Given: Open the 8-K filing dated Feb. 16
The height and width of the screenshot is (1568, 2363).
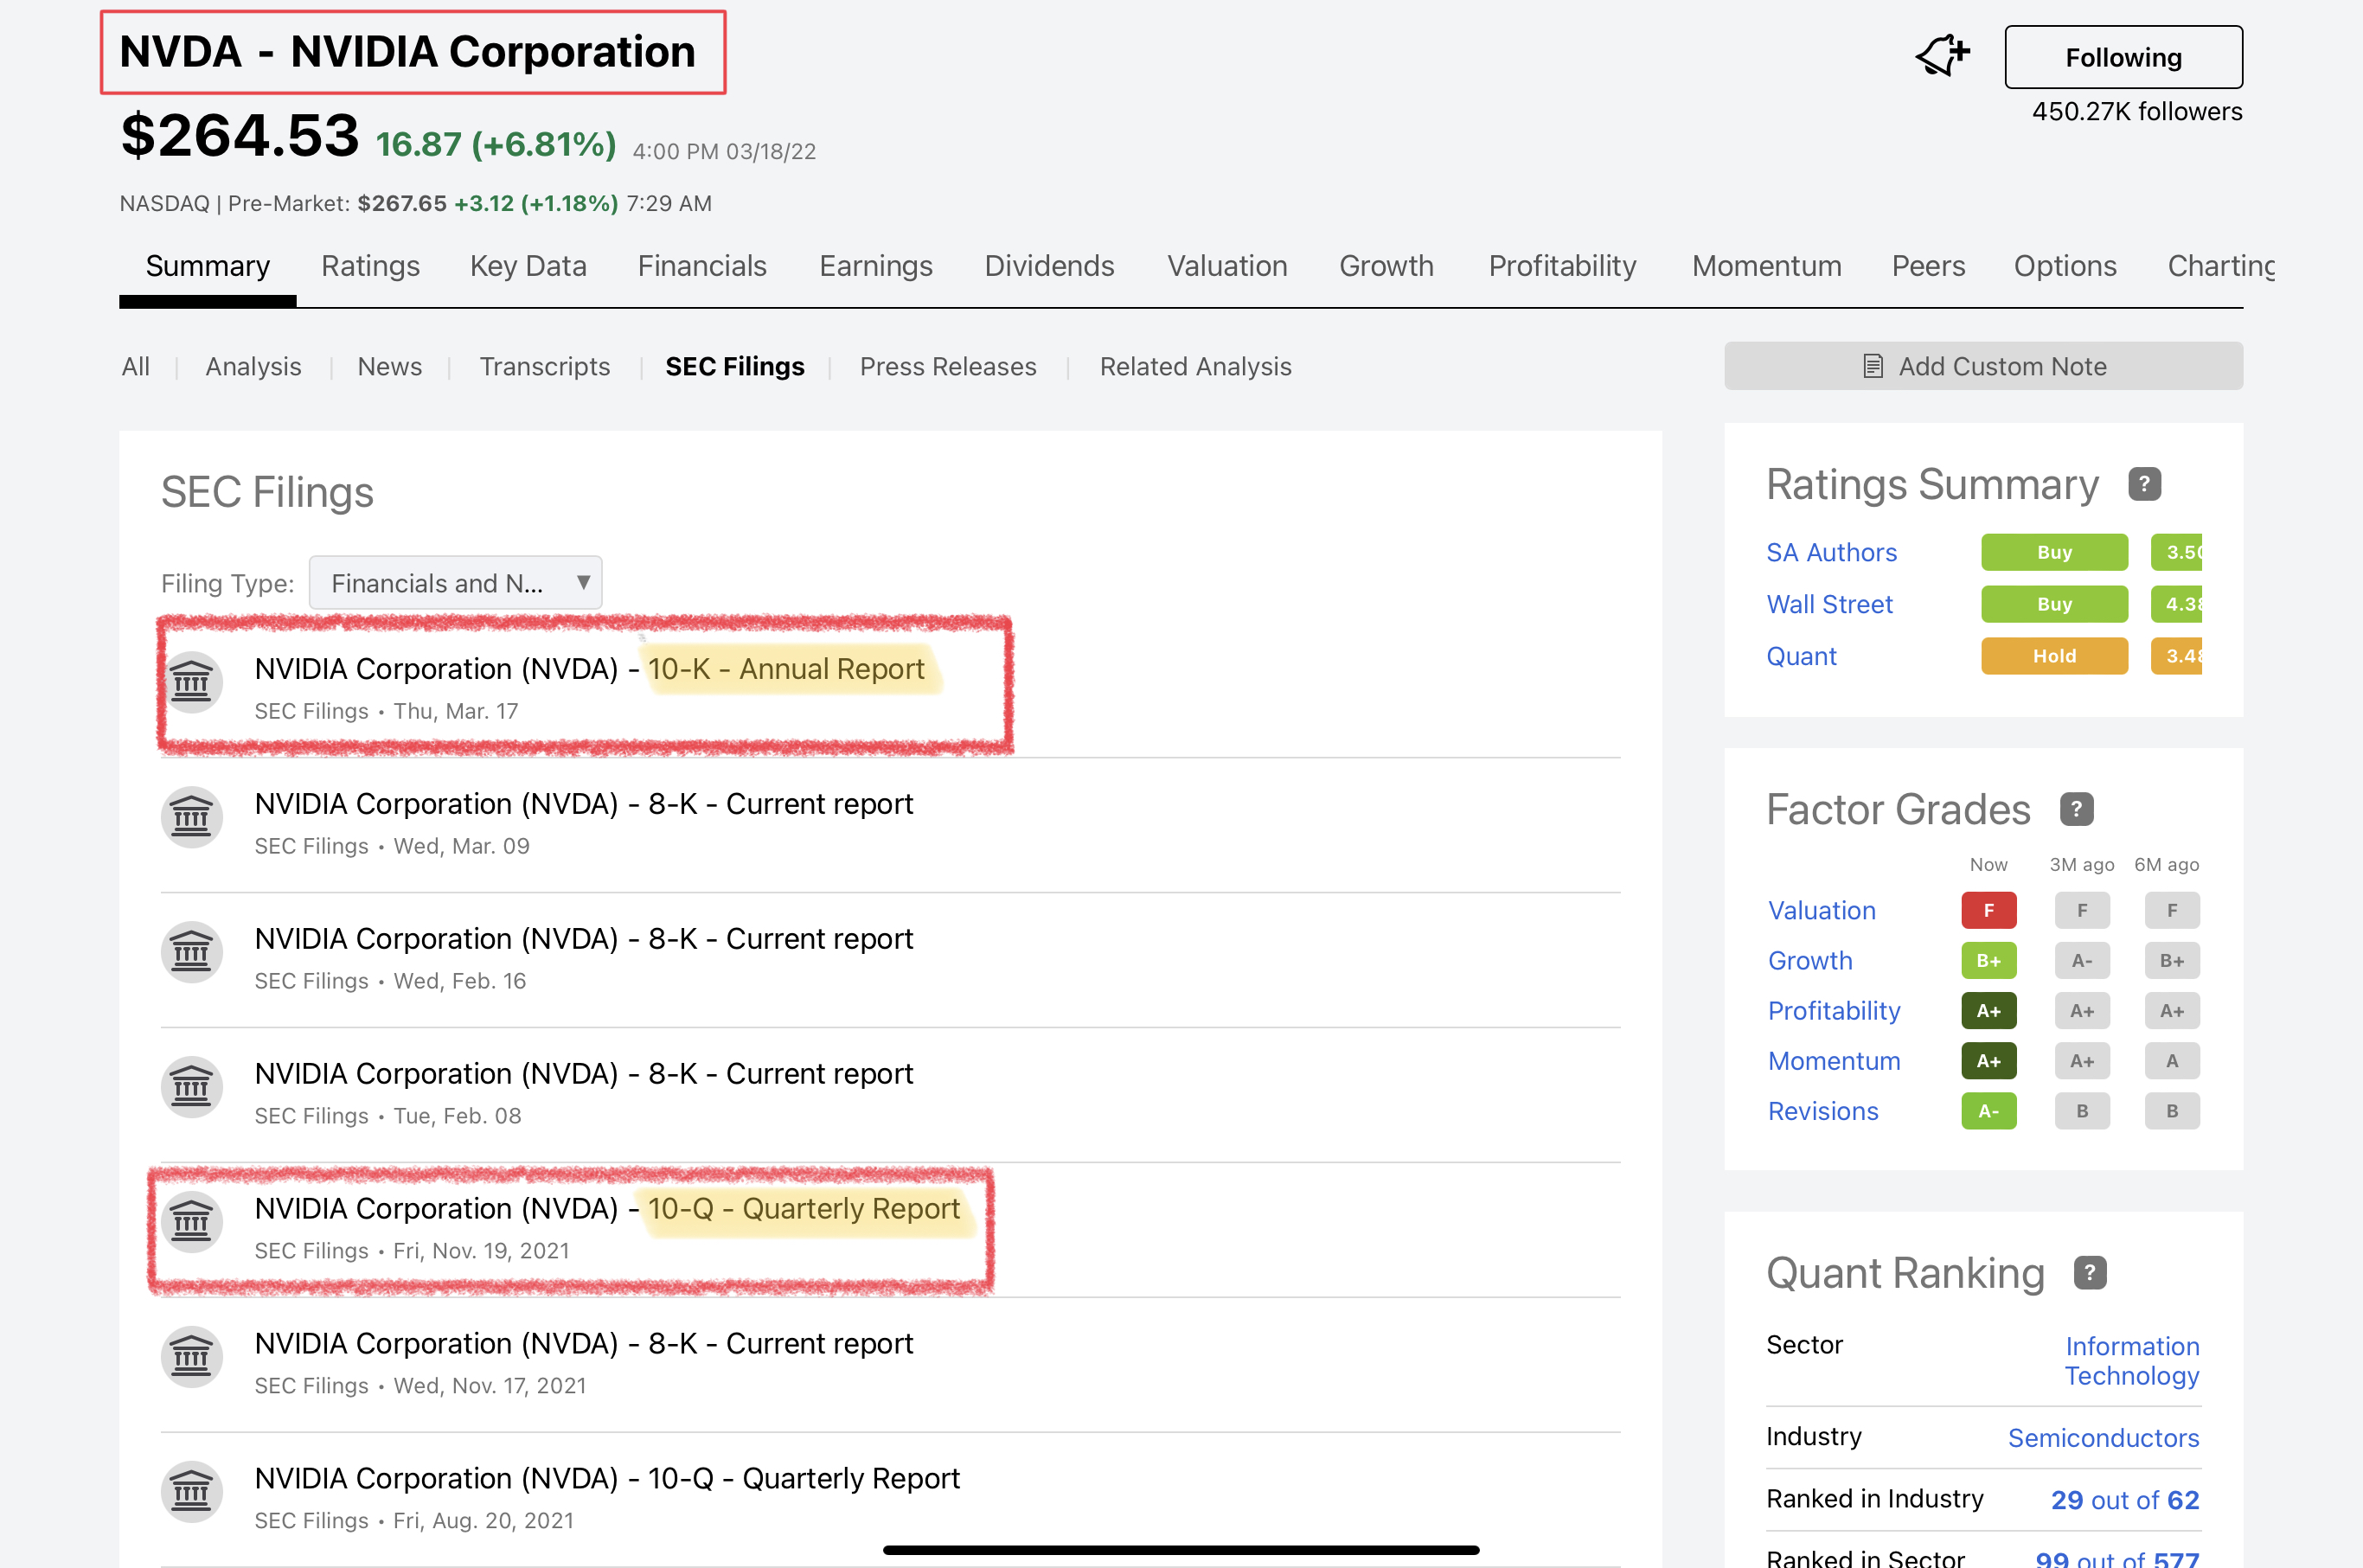Looking at the screenshot, I should coord(583,938).
